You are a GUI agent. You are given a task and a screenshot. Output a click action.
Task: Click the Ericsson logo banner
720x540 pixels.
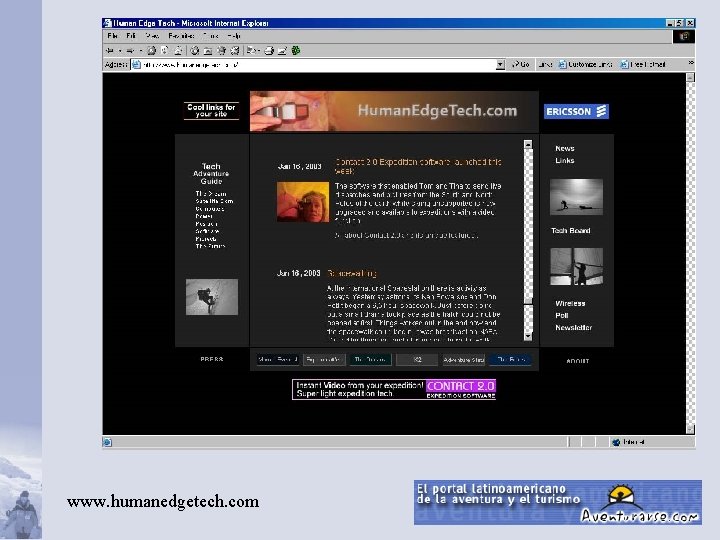(x=576, y=112)
